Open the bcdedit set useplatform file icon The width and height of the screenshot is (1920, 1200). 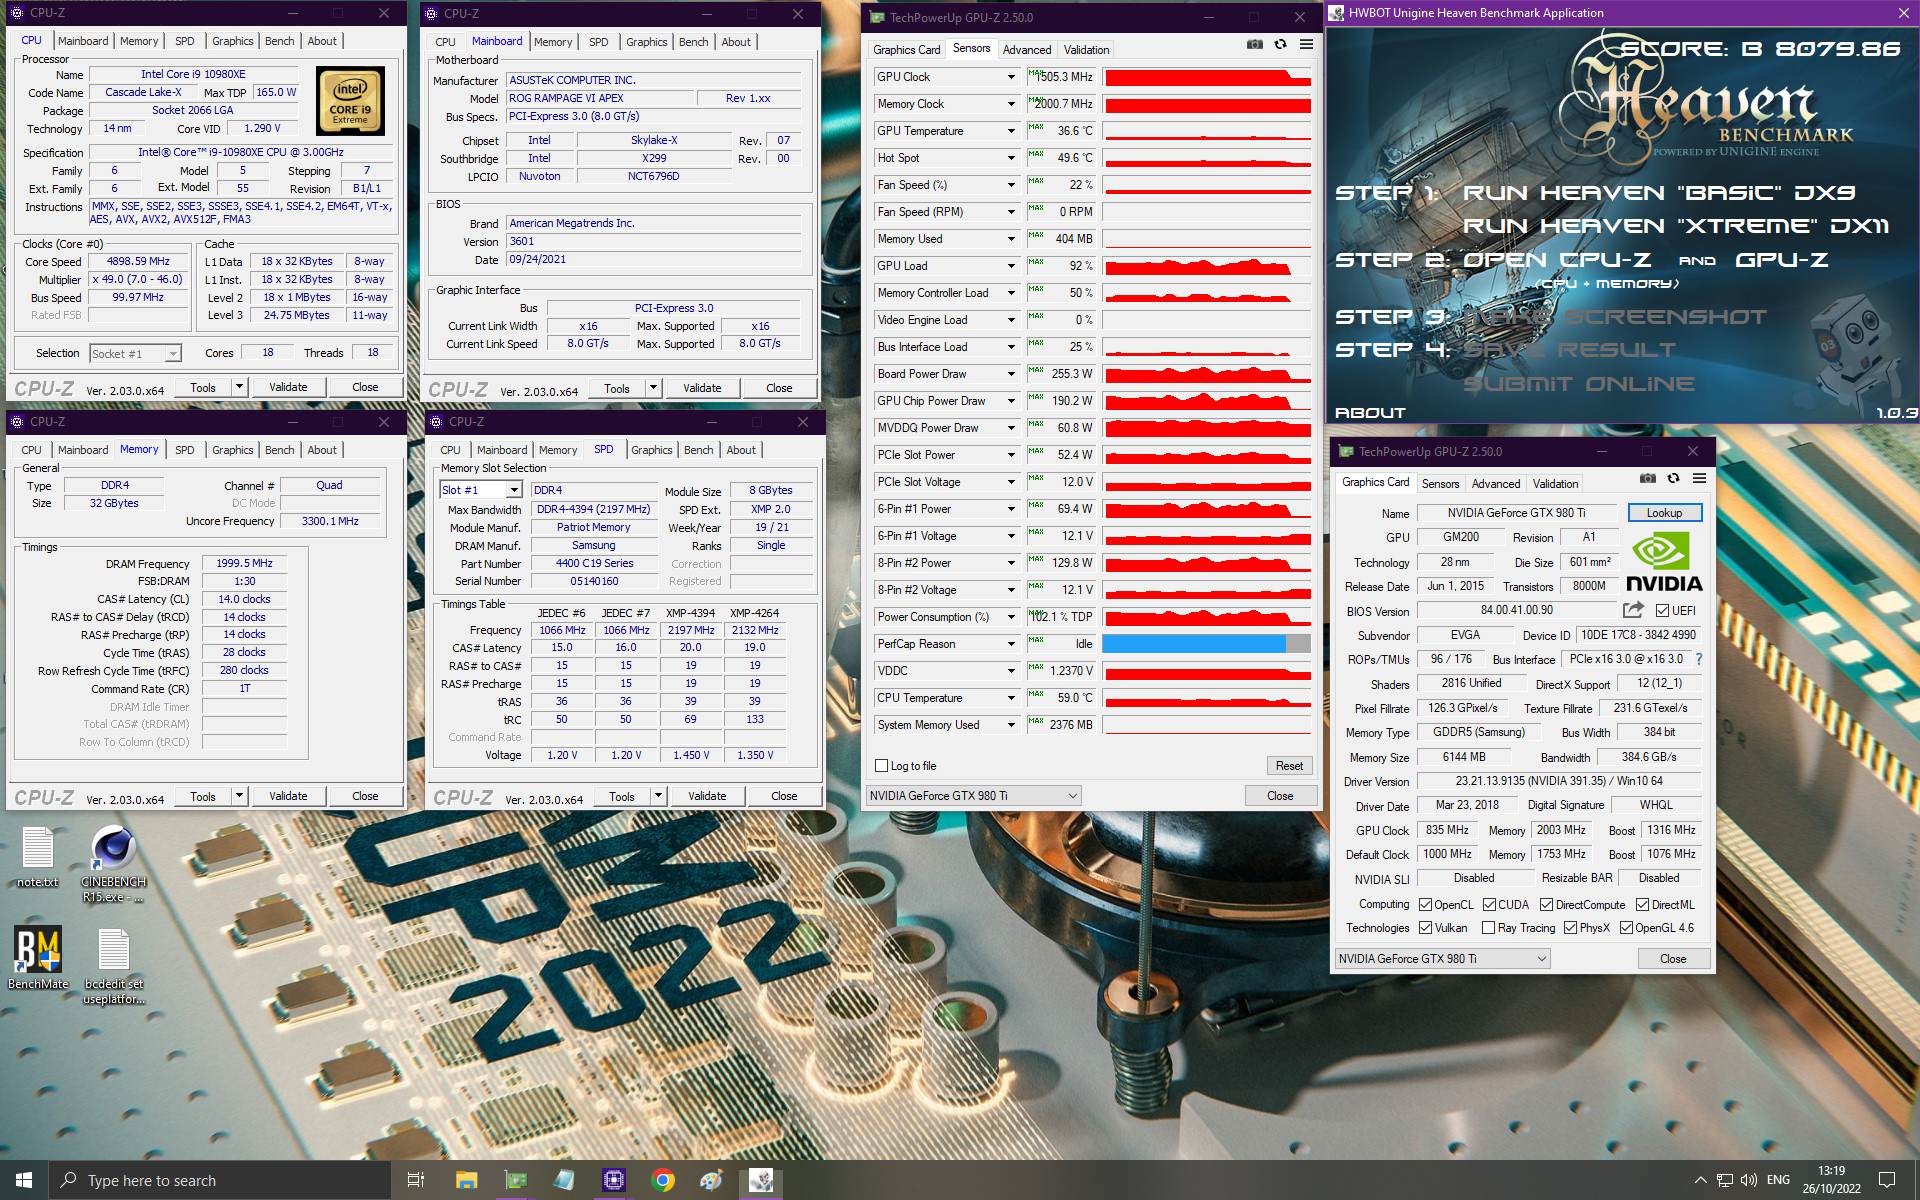click(x=113, y=966)
